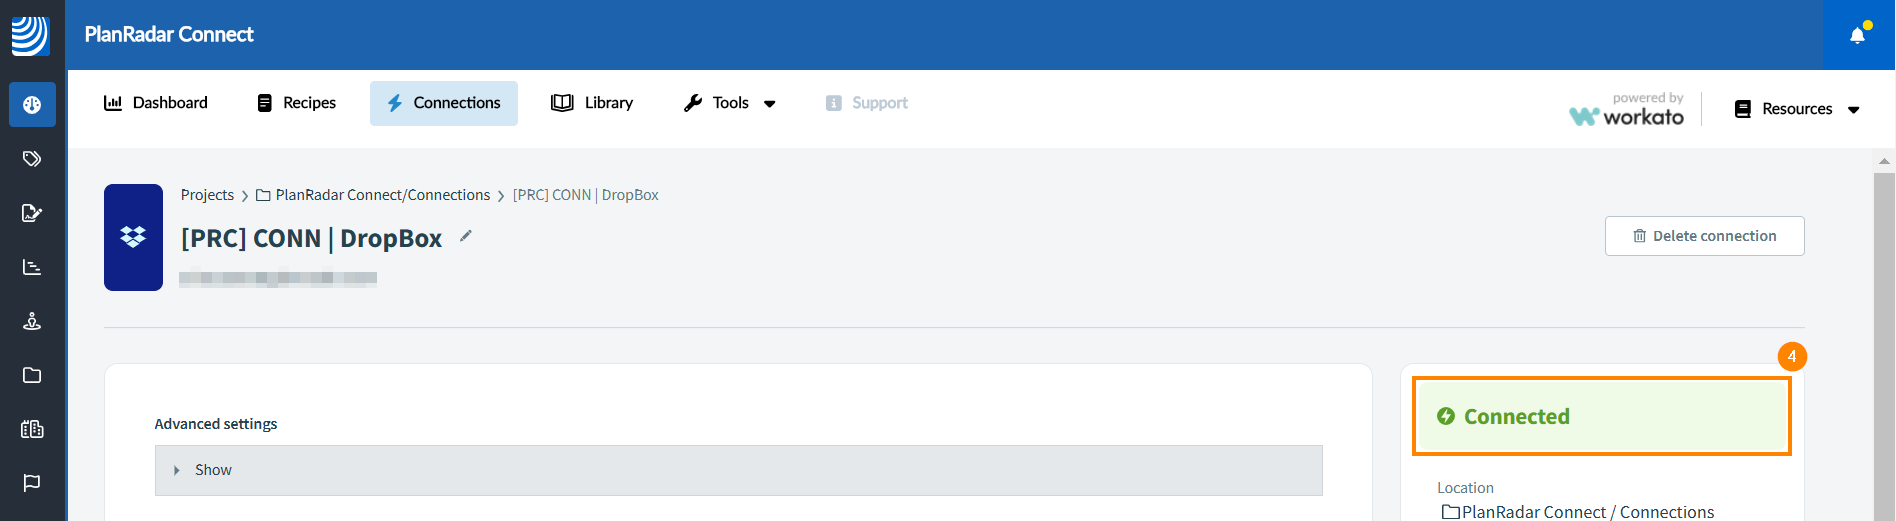Open the tags sidebar icon
The height and width of the screenshot is (521, 1896).
(x=32, y=159)
